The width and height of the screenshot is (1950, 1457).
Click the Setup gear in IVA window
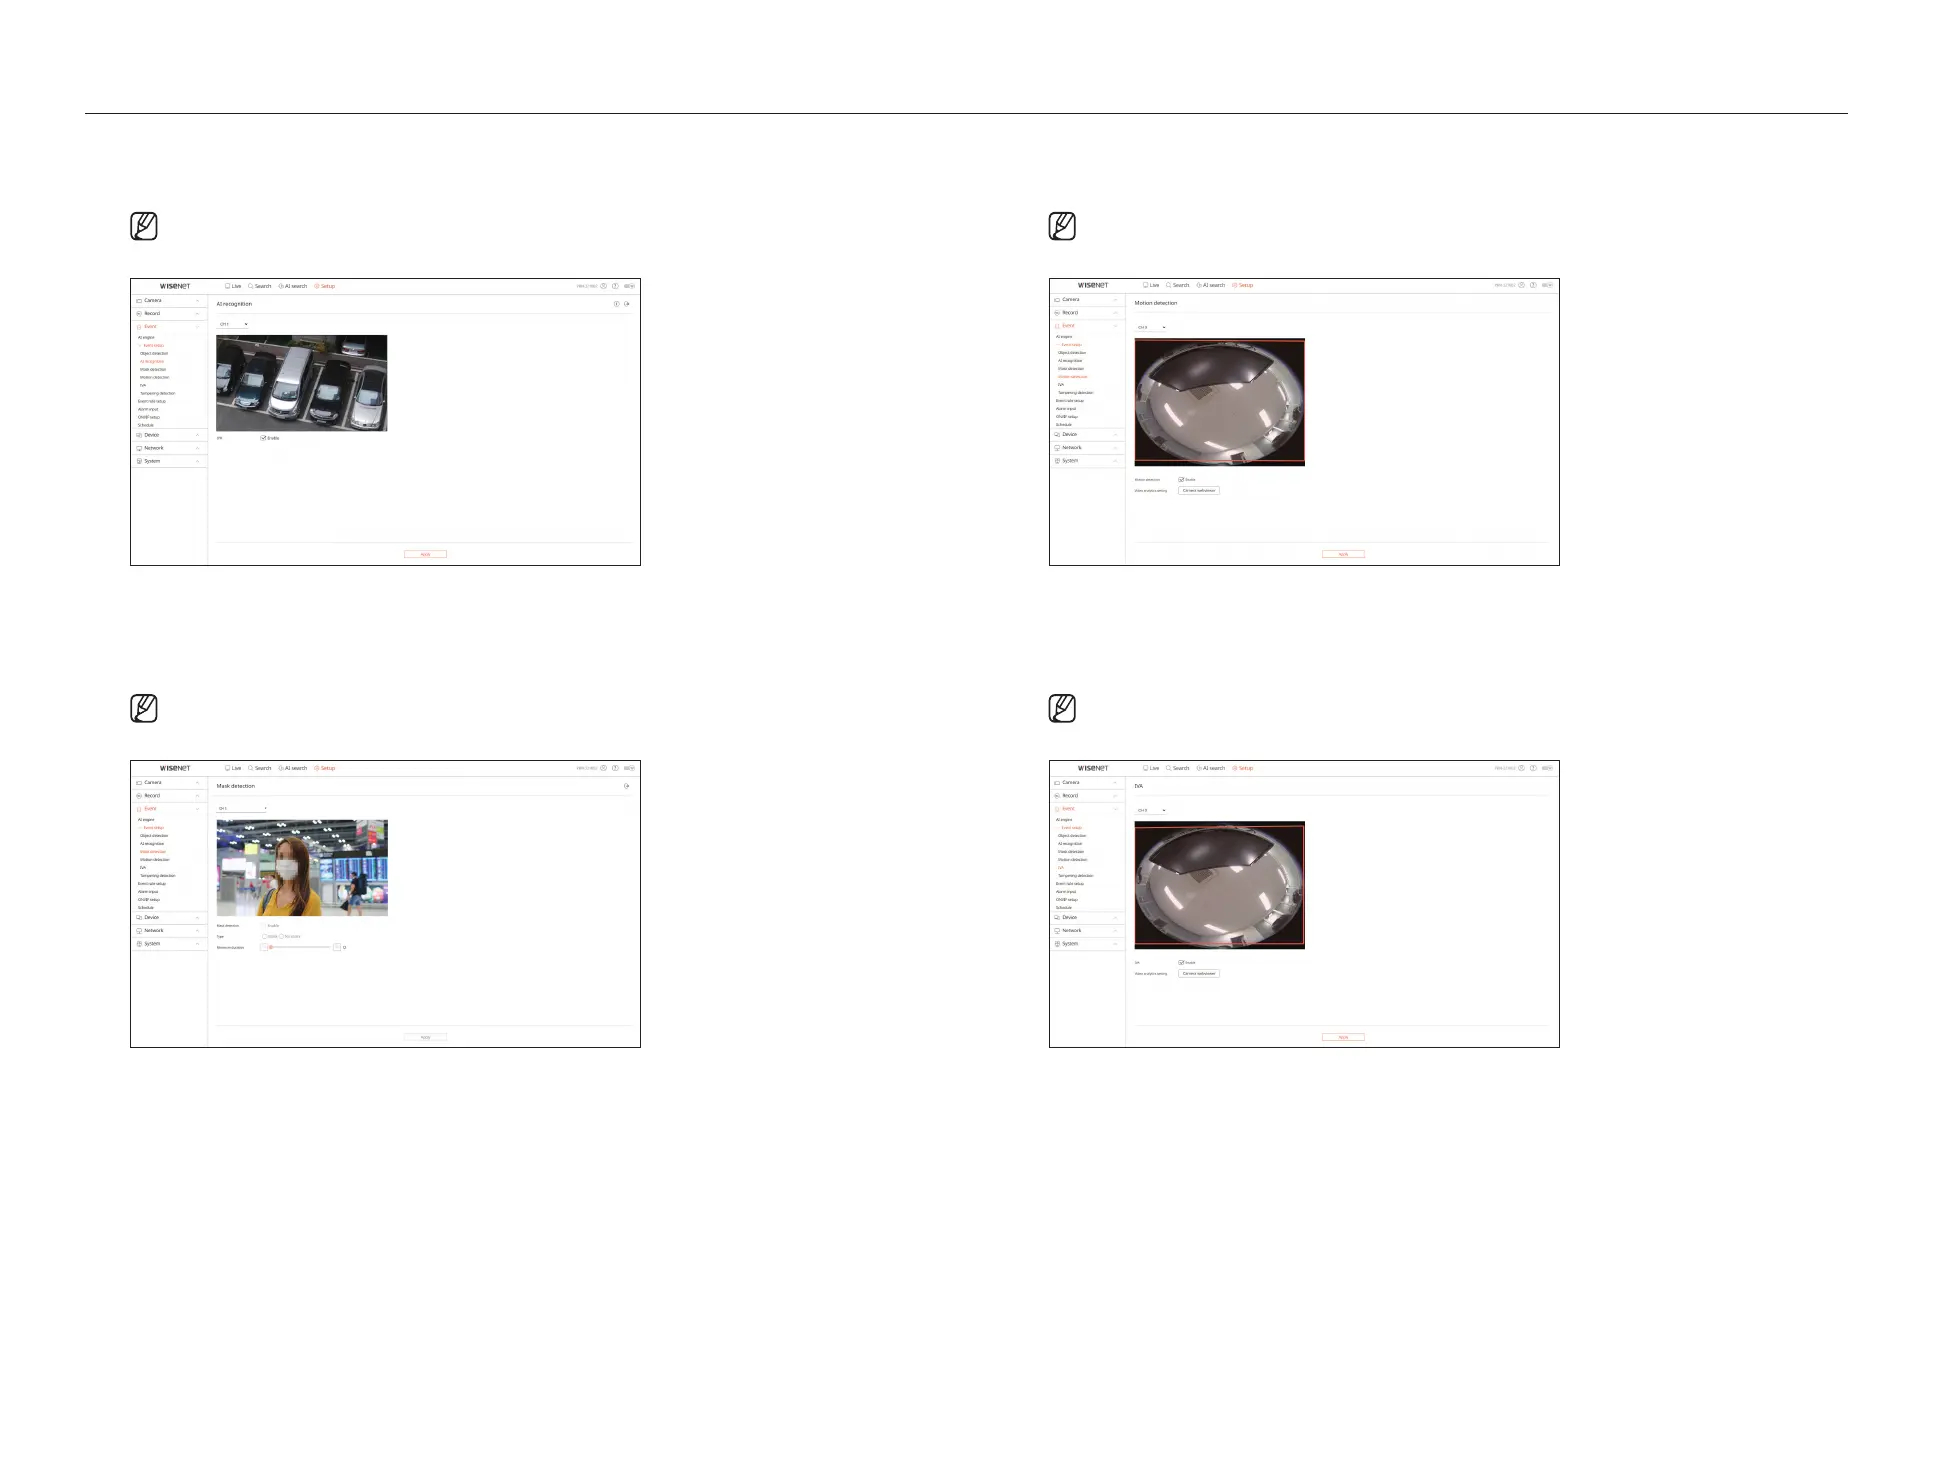(x=1235, y=768)
